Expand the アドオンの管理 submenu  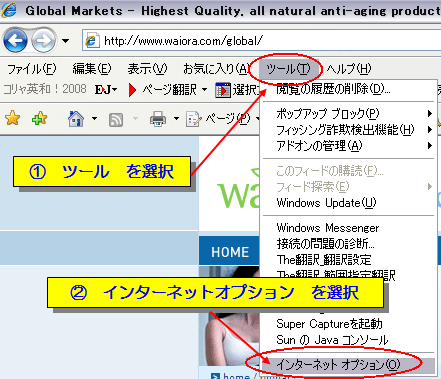348,146
